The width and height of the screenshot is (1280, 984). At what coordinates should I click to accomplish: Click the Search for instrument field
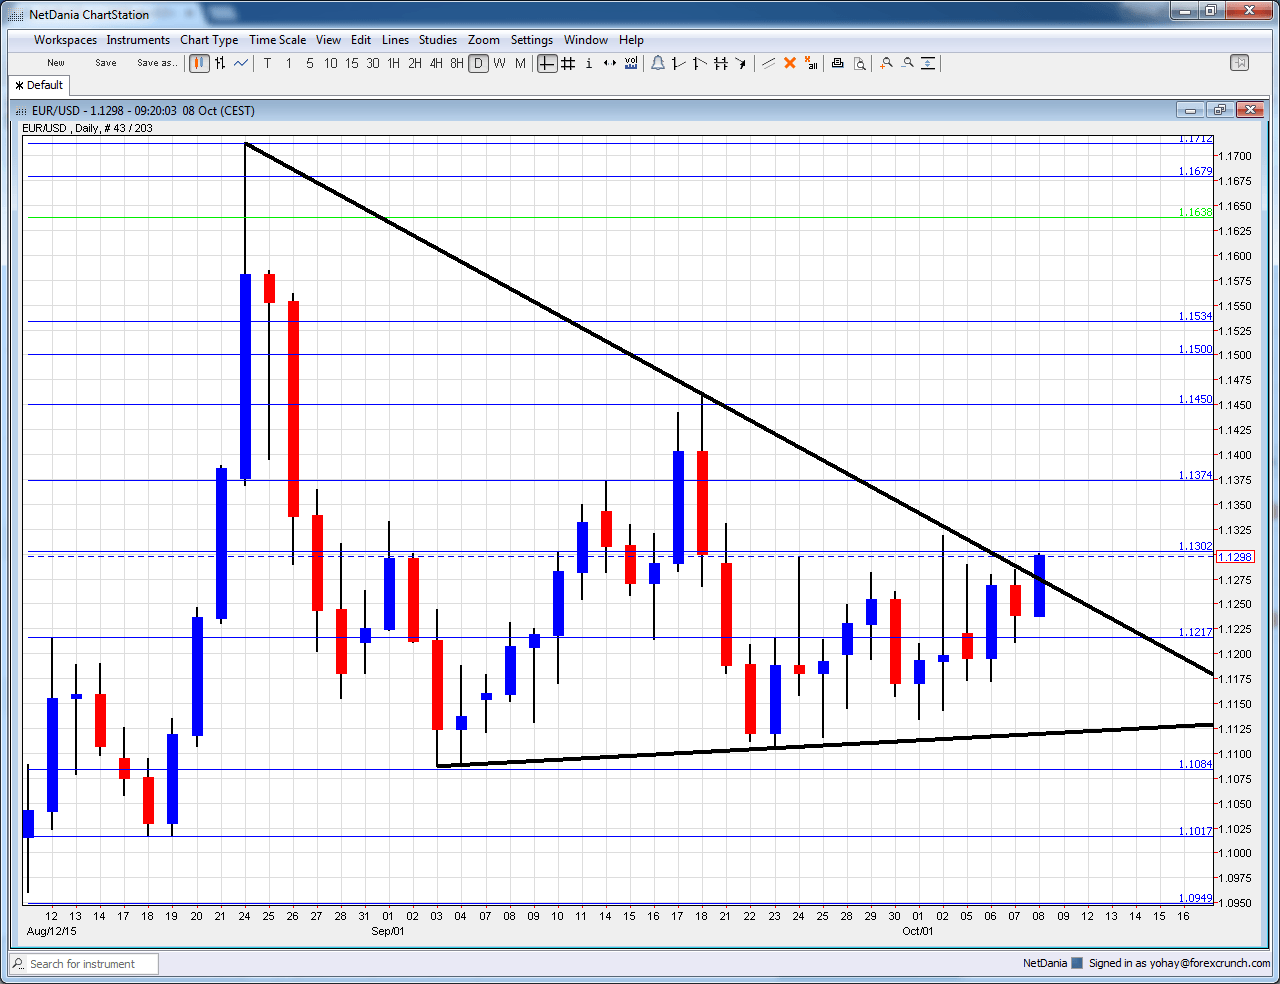point(84,964)
